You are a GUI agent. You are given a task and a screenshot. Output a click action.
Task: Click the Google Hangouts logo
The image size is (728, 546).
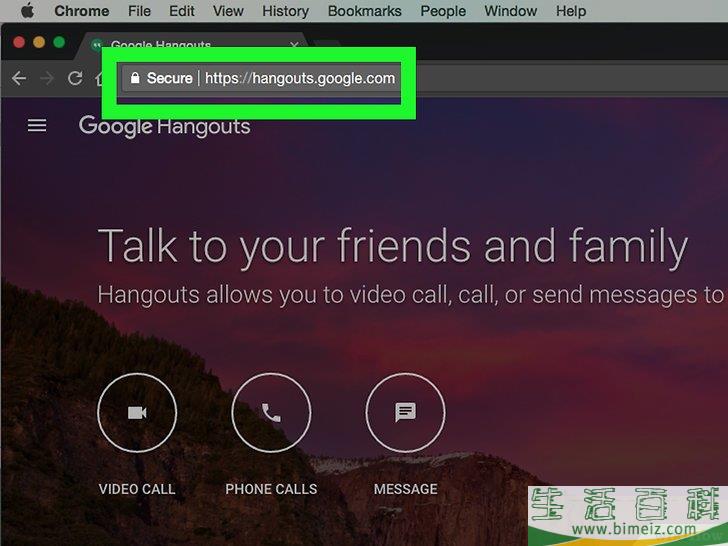click(x=164, y=126)
